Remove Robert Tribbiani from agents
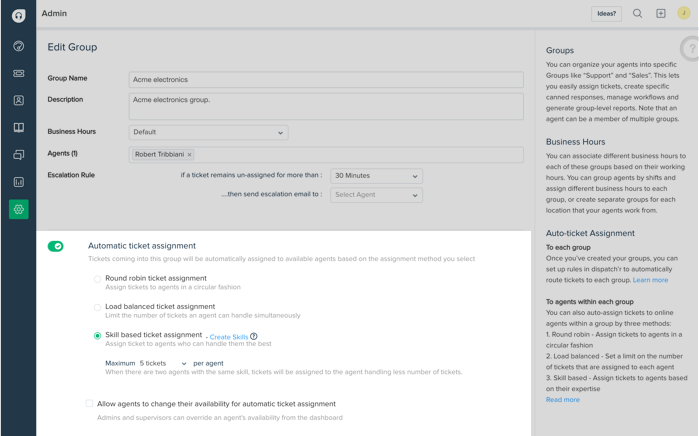 (190, 155)
